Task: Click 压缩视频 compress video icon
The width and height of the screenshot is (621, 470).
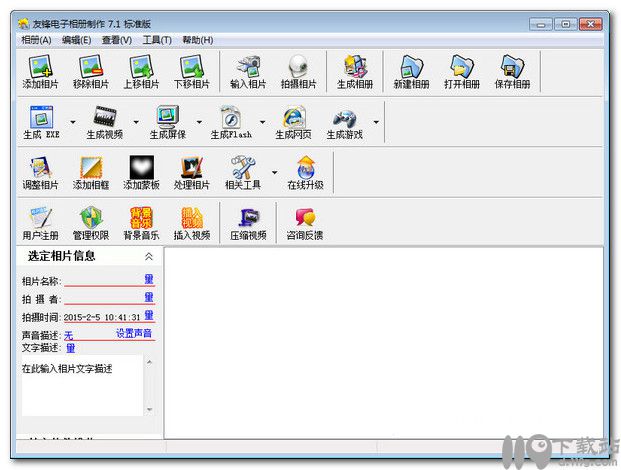Action: (248, 223)
